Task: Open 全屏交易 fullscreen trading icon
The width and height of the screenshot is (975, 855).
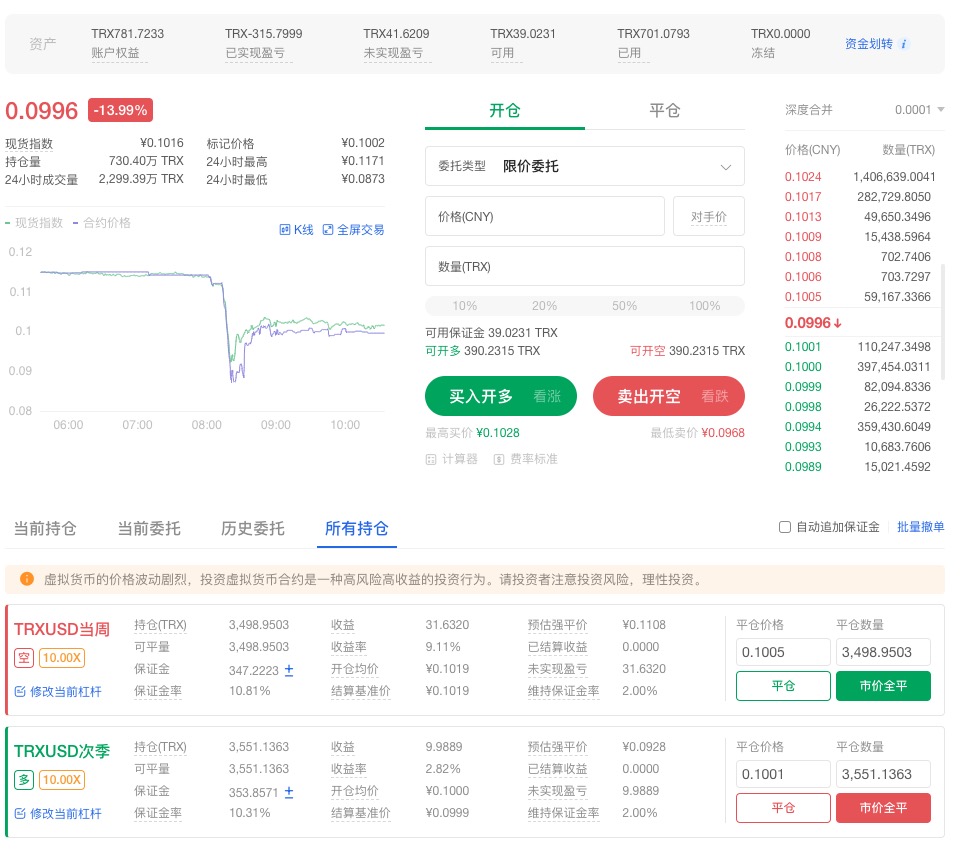Action: (x=328, y=229)
